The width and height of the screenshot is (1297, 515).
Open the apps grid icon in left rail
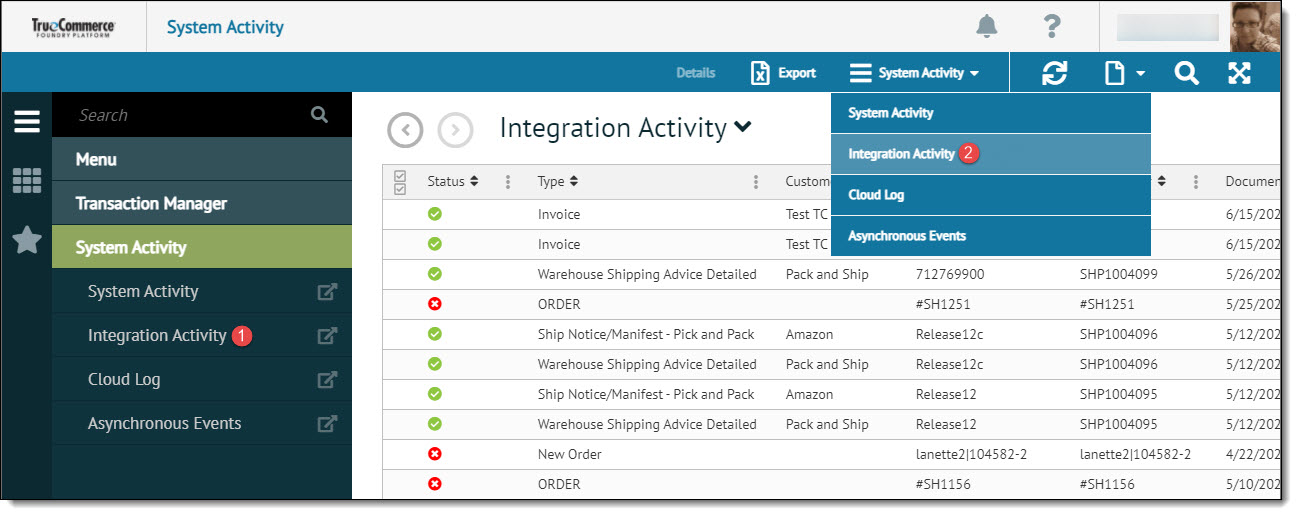27,181
